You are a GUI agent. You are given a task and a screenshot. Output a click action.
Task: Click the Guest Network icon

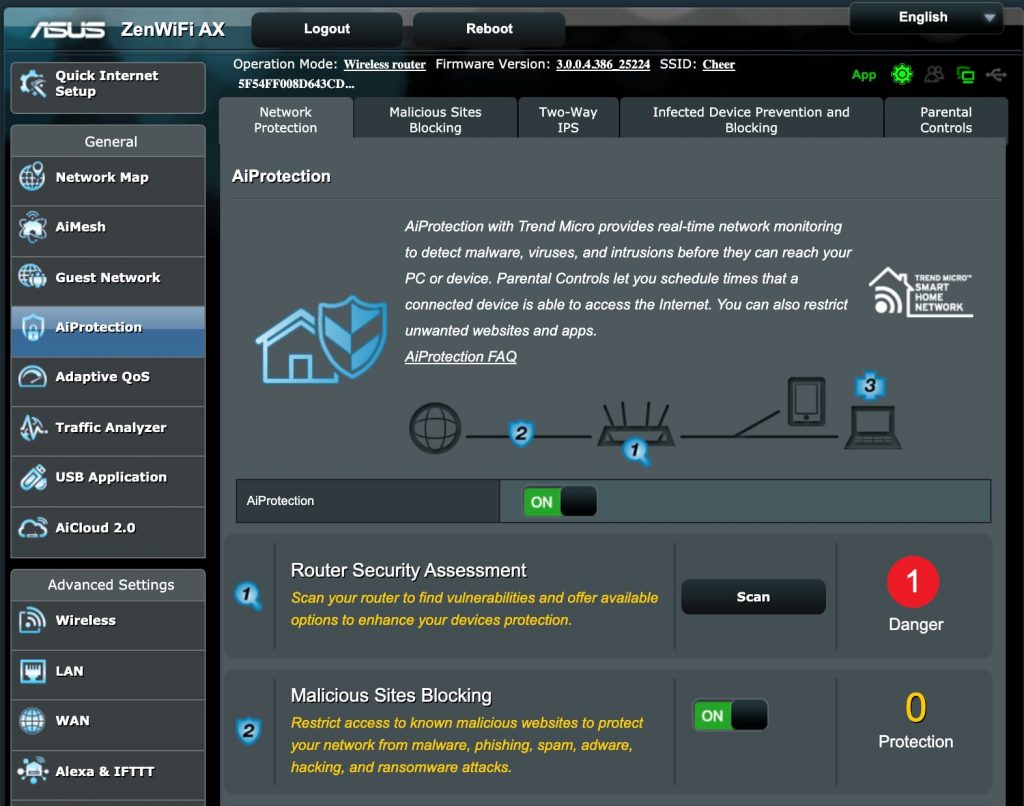(32, 276)
